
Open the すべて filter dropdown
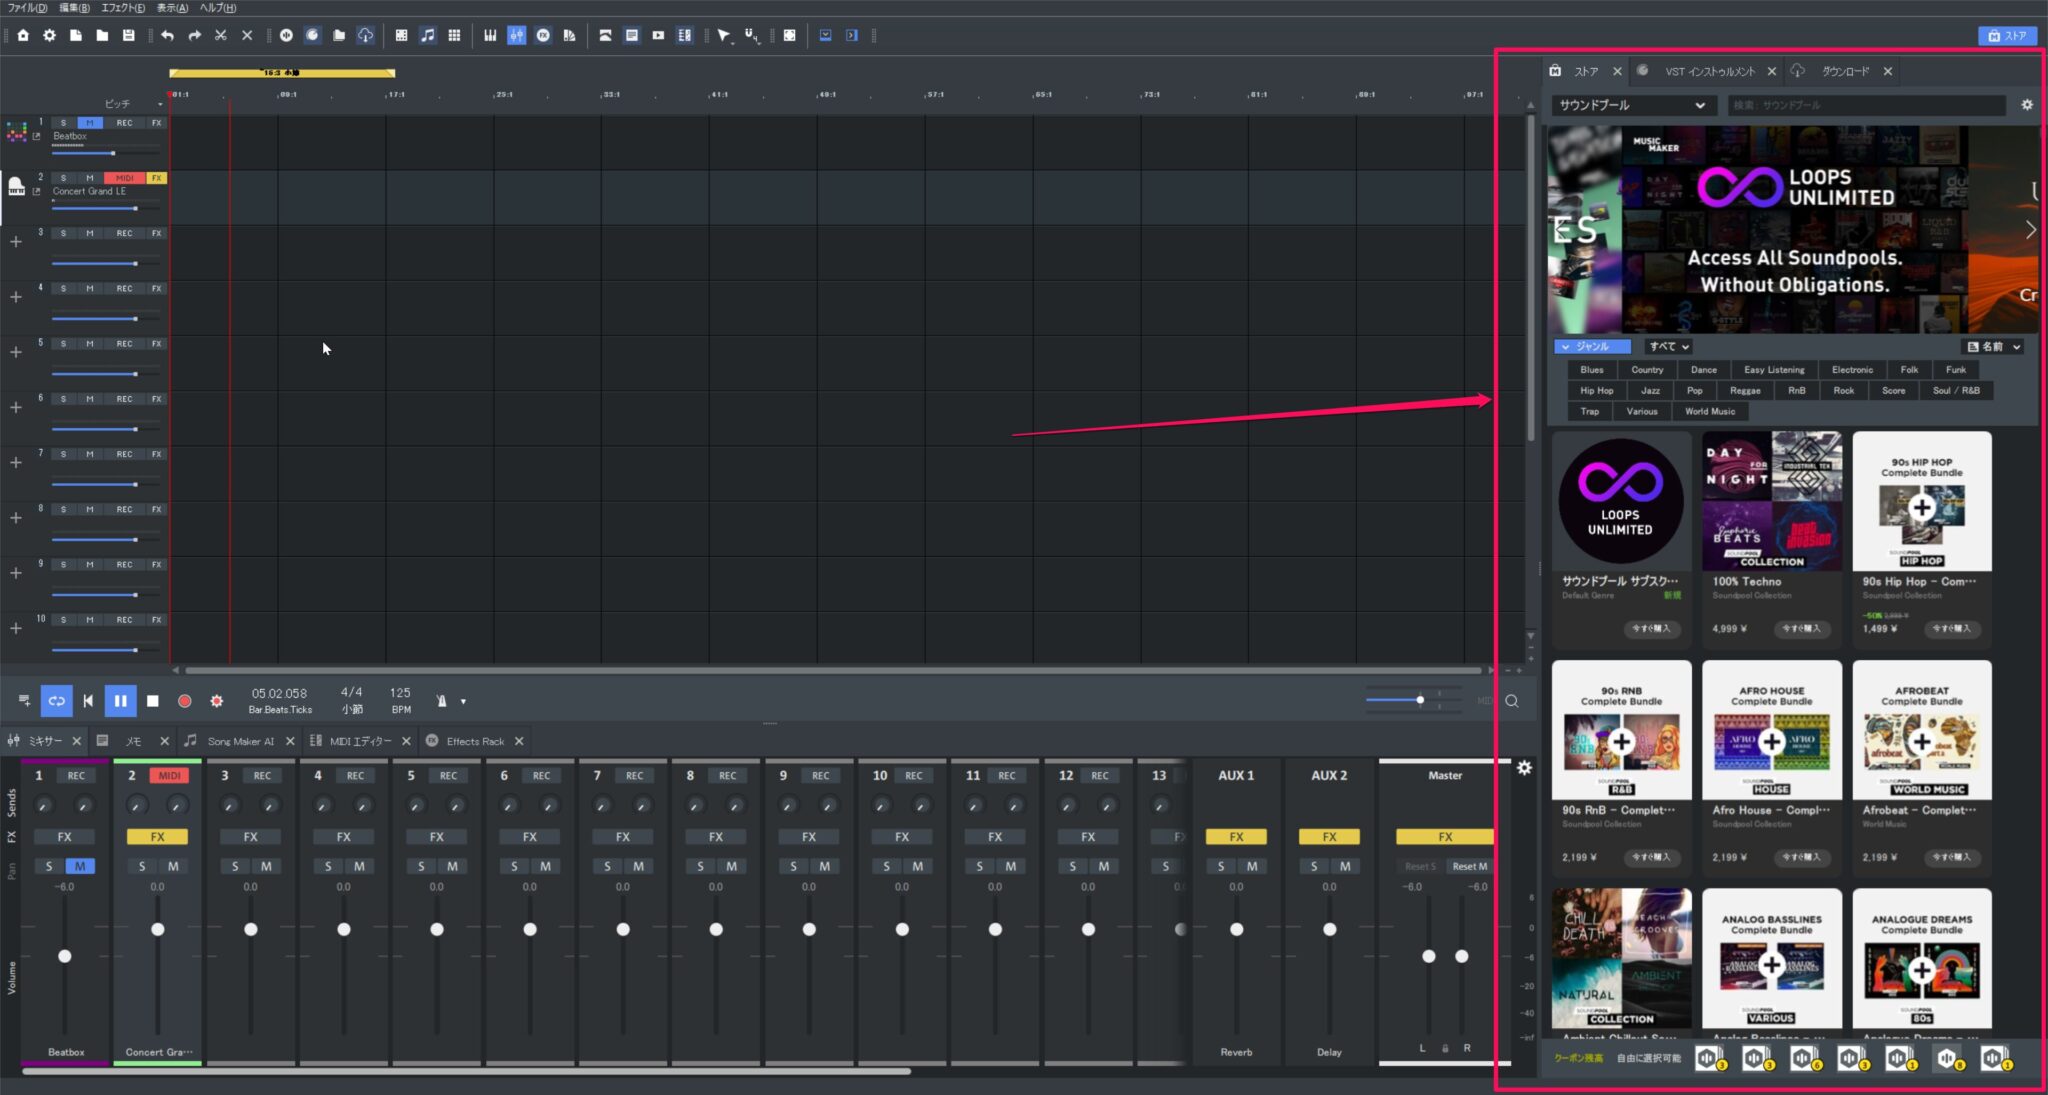click(x=1668, y=346)
